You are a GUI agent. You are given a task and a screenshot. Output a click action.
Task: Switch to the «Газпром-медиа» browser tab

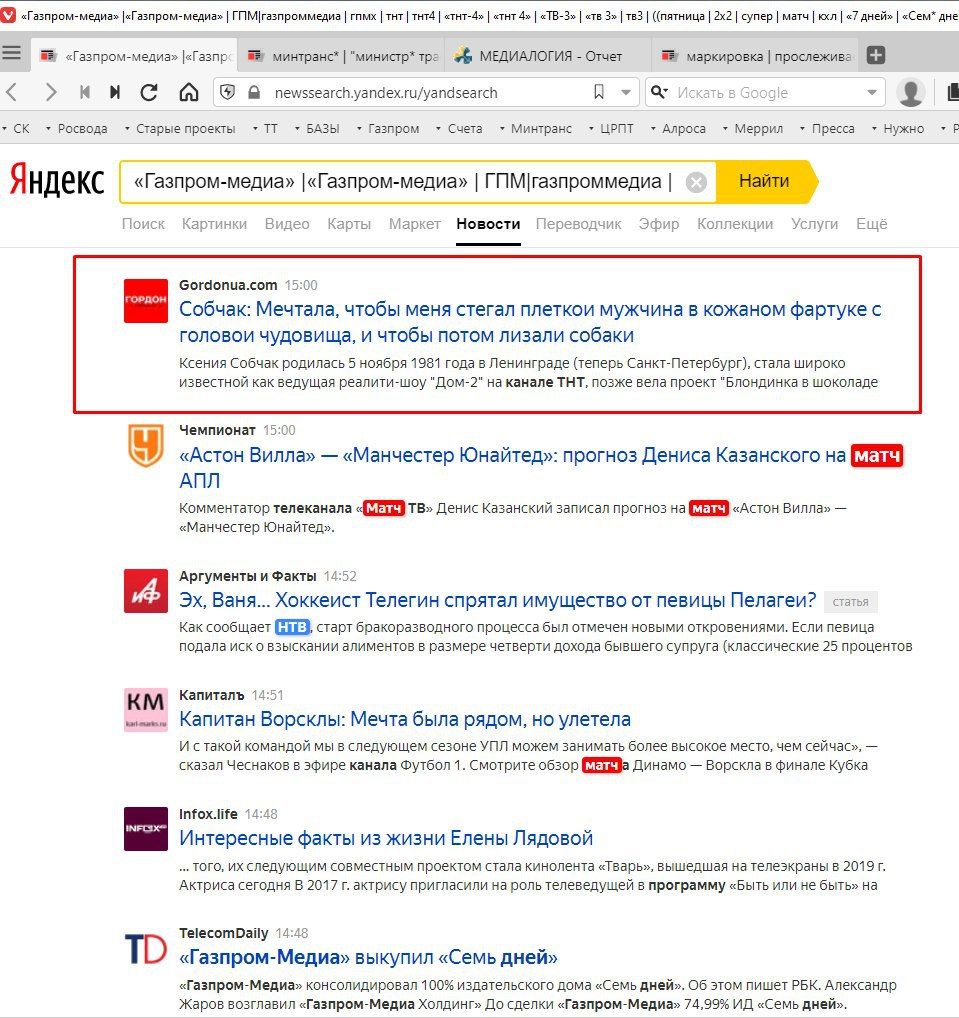click(134, 56)
